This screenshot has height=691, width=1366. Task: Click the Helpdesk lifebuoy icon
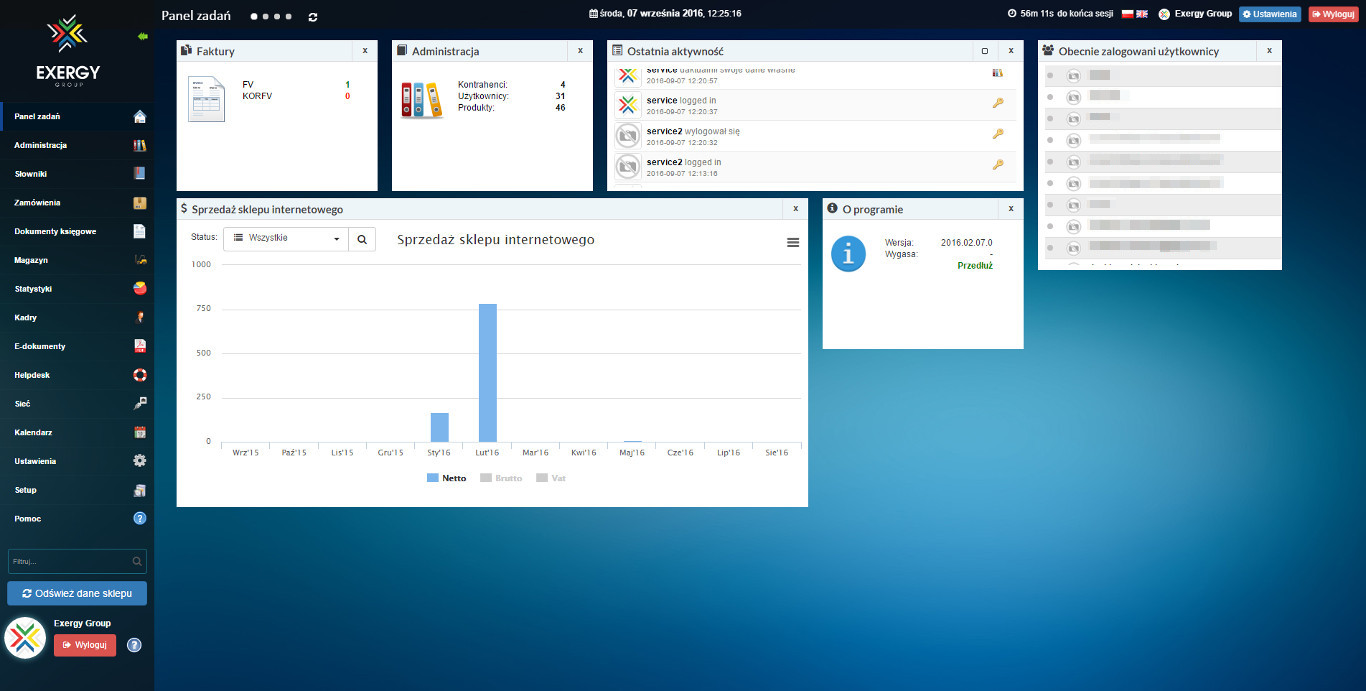coord(140,375)
